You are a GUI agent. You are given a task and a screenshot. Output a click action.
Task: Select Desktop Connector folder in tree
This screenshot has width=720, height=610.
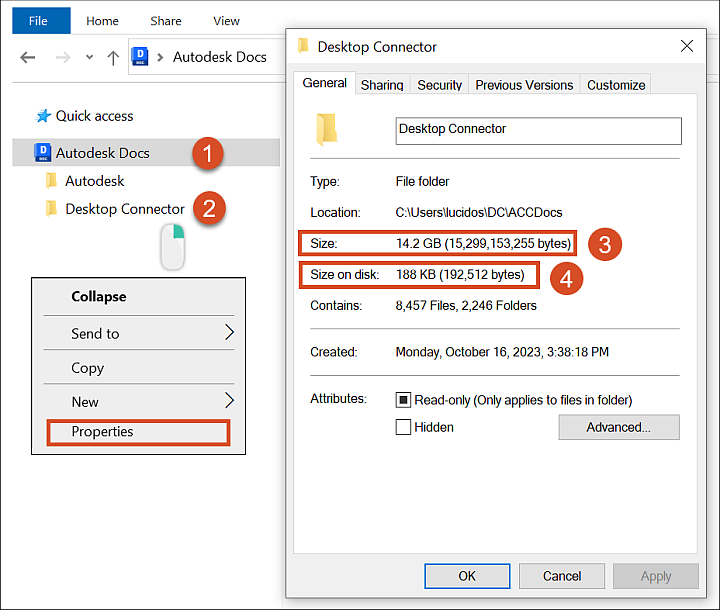pyautogui.click(x=125, y=209)
